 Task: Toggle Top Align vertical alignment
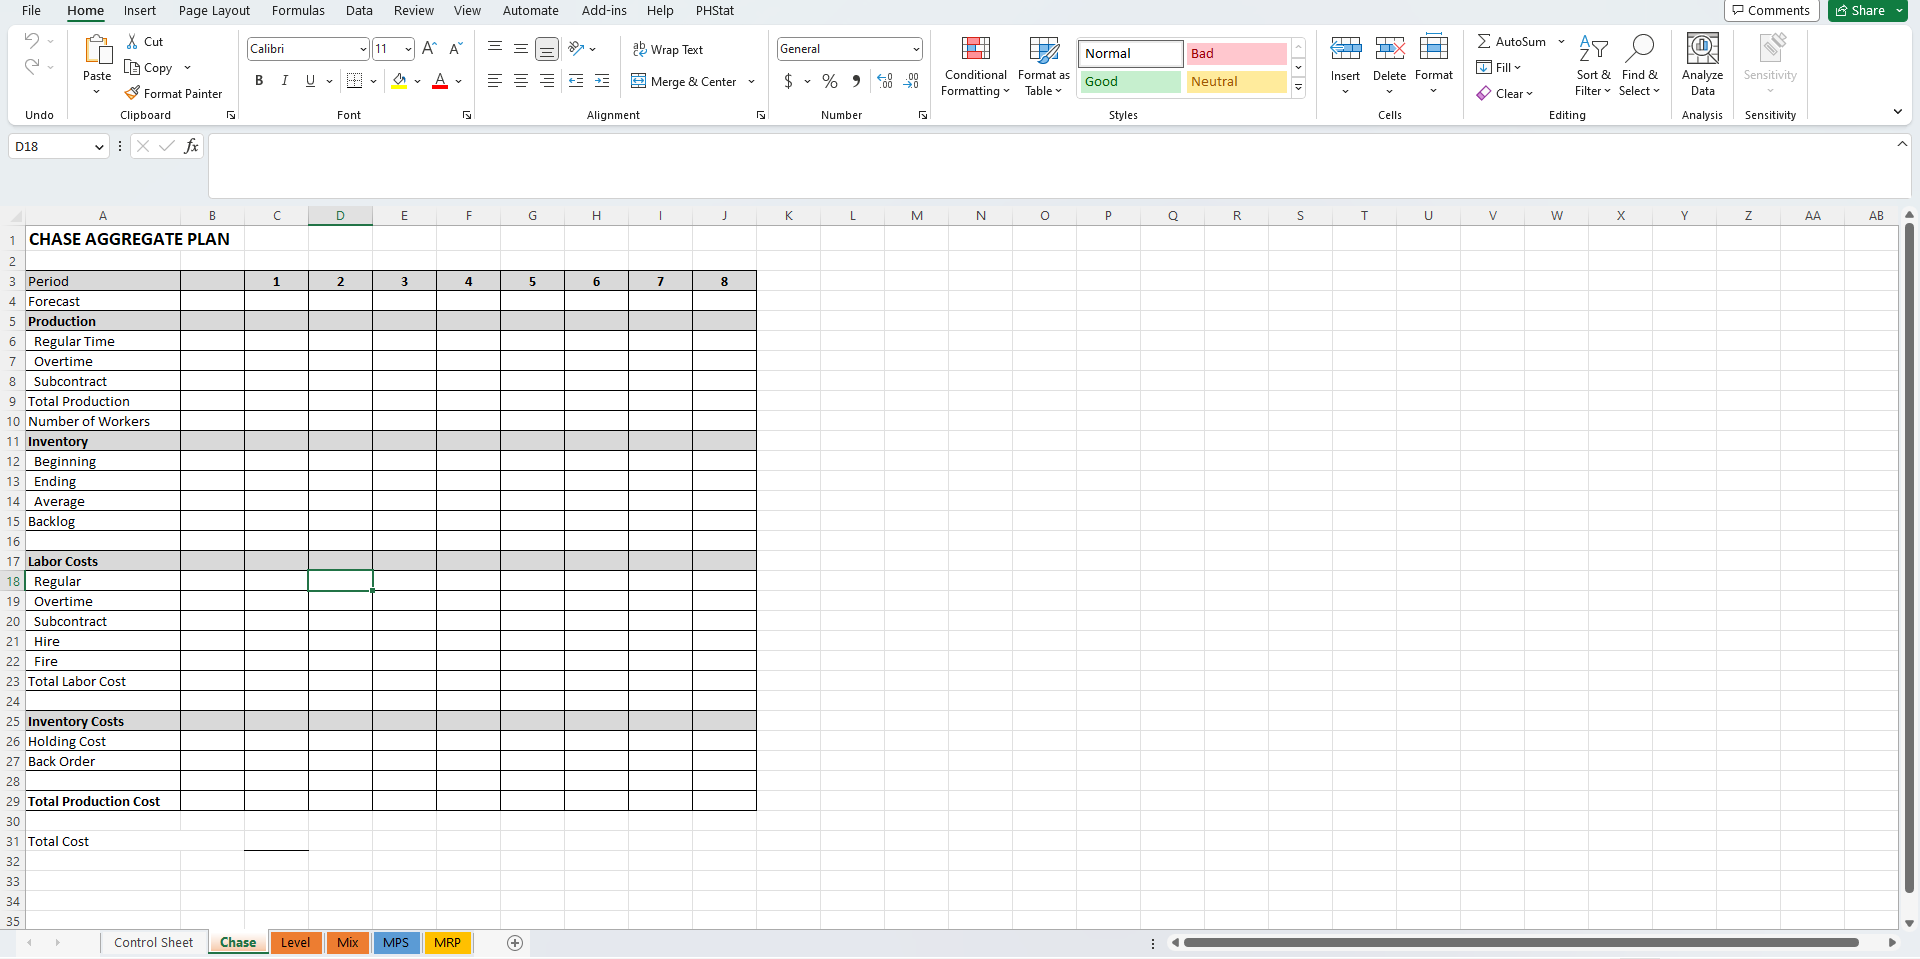(x=495, y=48)
